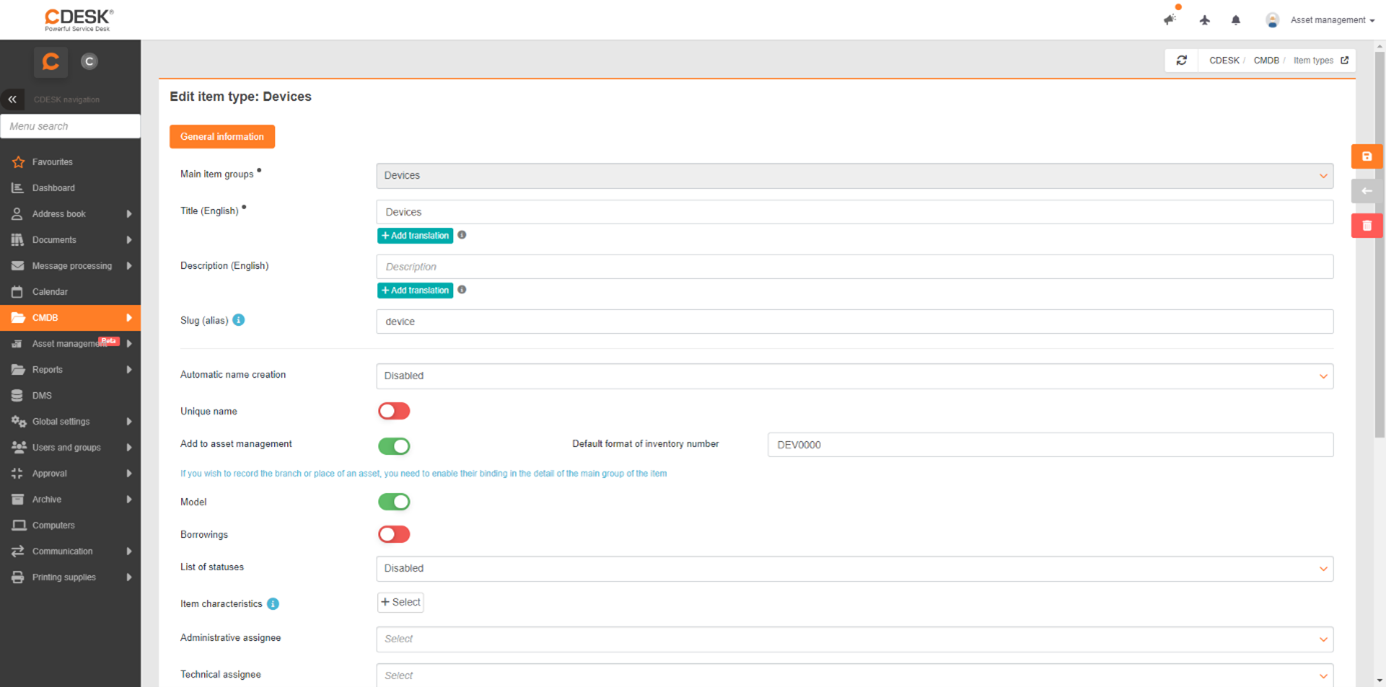
Task: Click the airplane icon in header
Action: pyautogui.click(x=1204, y=20)
